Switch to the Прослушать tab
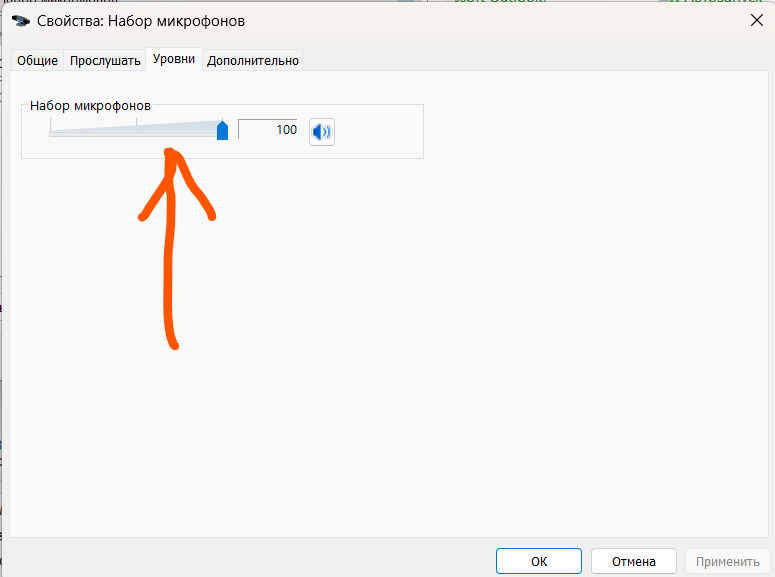The height and width of the screenshot is (577, 775). click(105, 61)
